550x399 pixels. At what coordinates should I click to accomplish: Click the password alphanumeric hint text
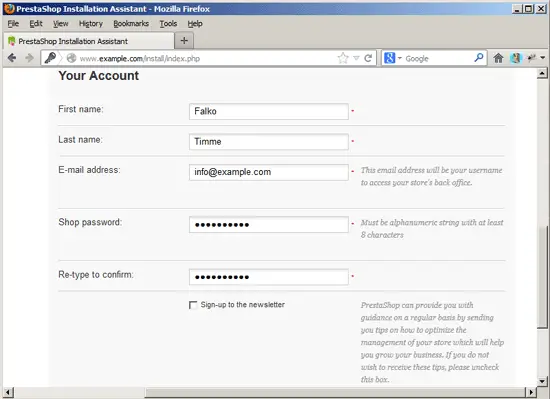(432, 229)
